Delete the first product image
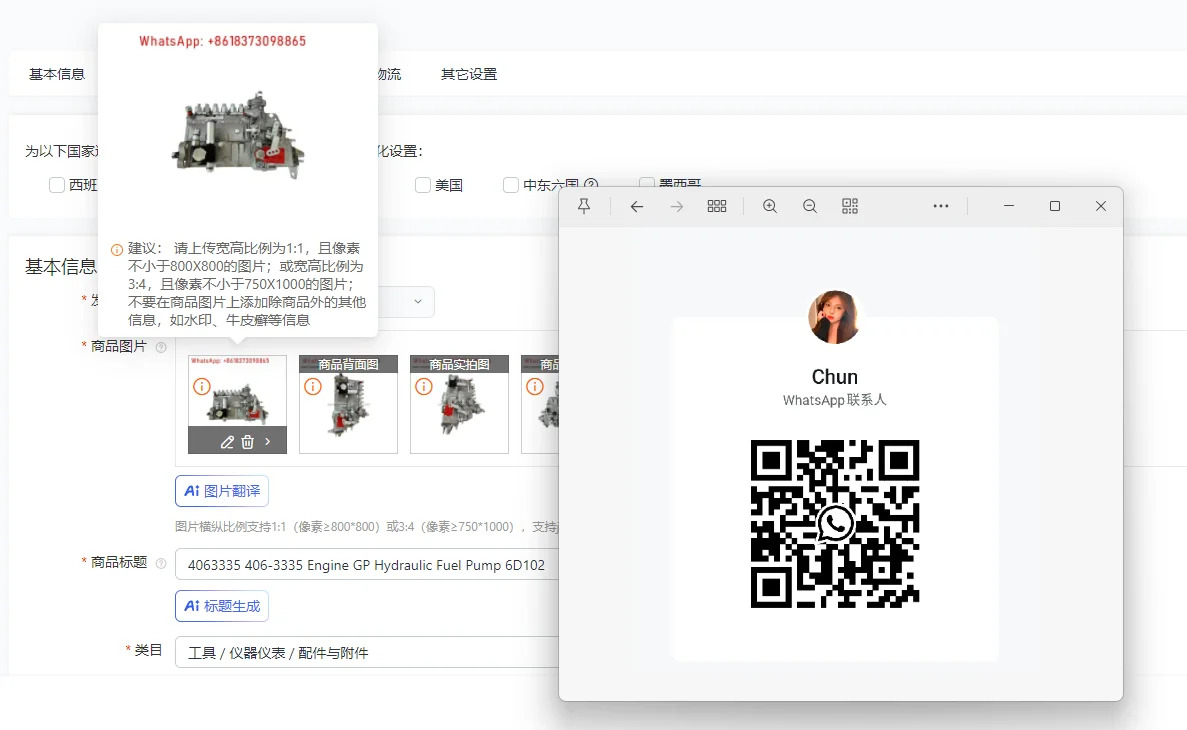 pos(248,442)
